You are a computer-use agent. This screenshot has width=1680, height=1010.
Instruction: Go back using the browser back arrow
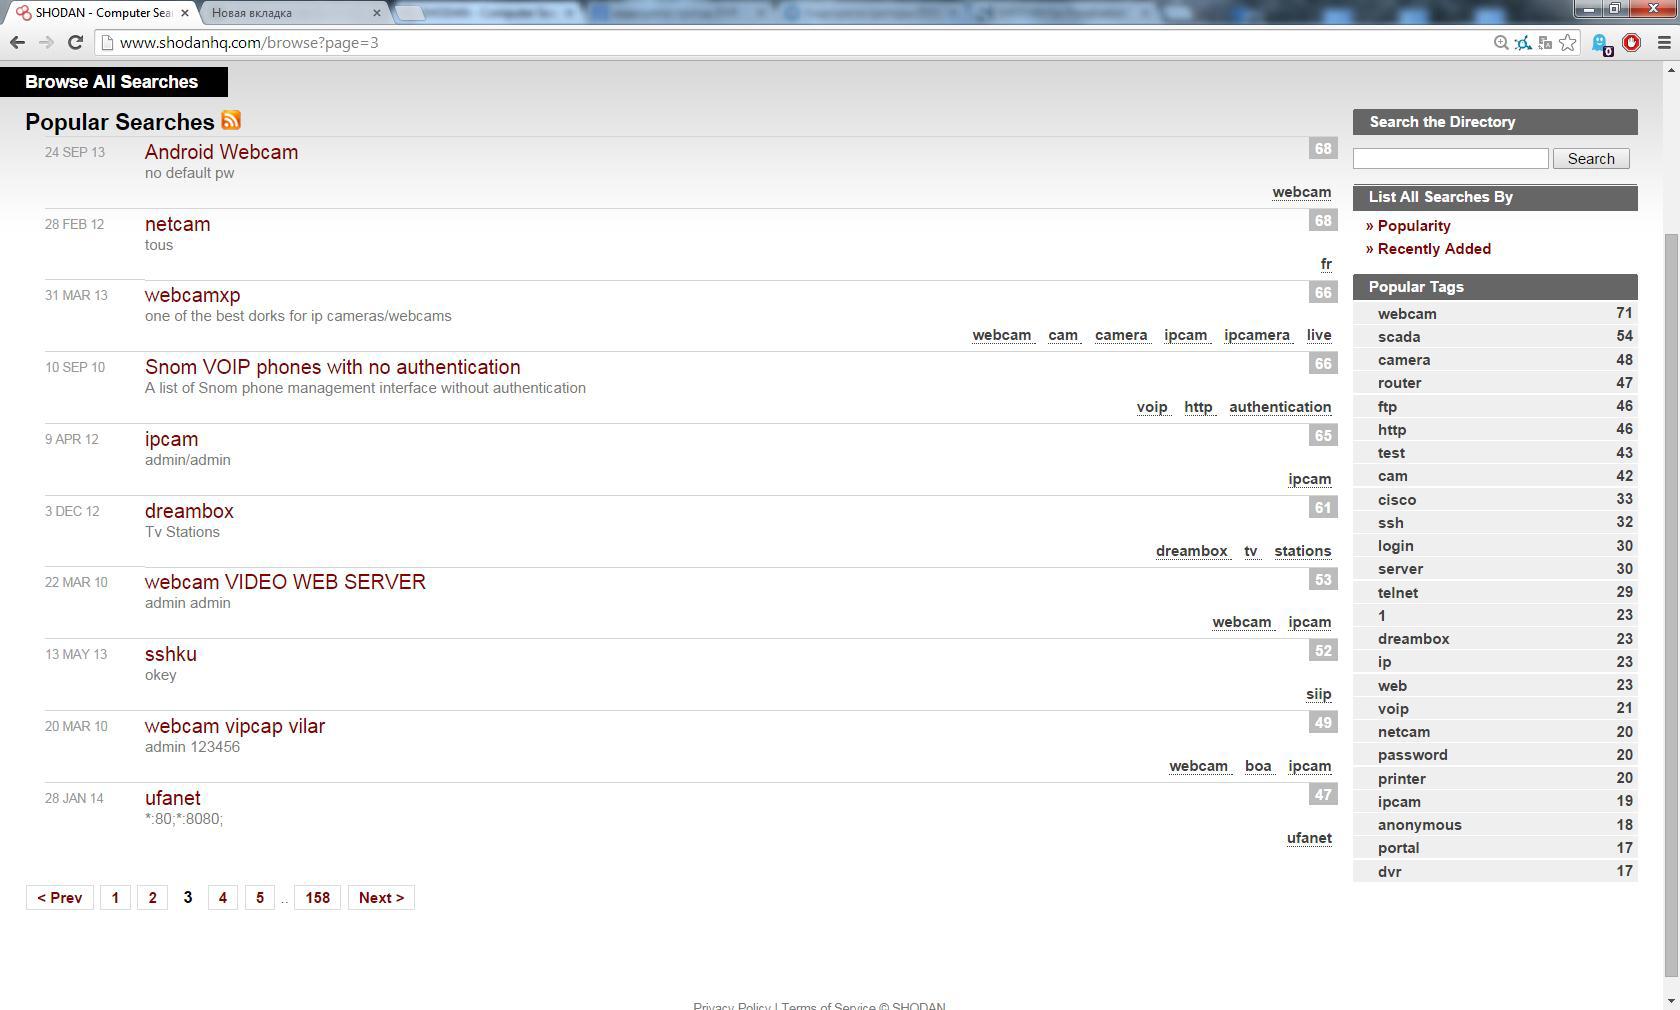coord(17,43)
